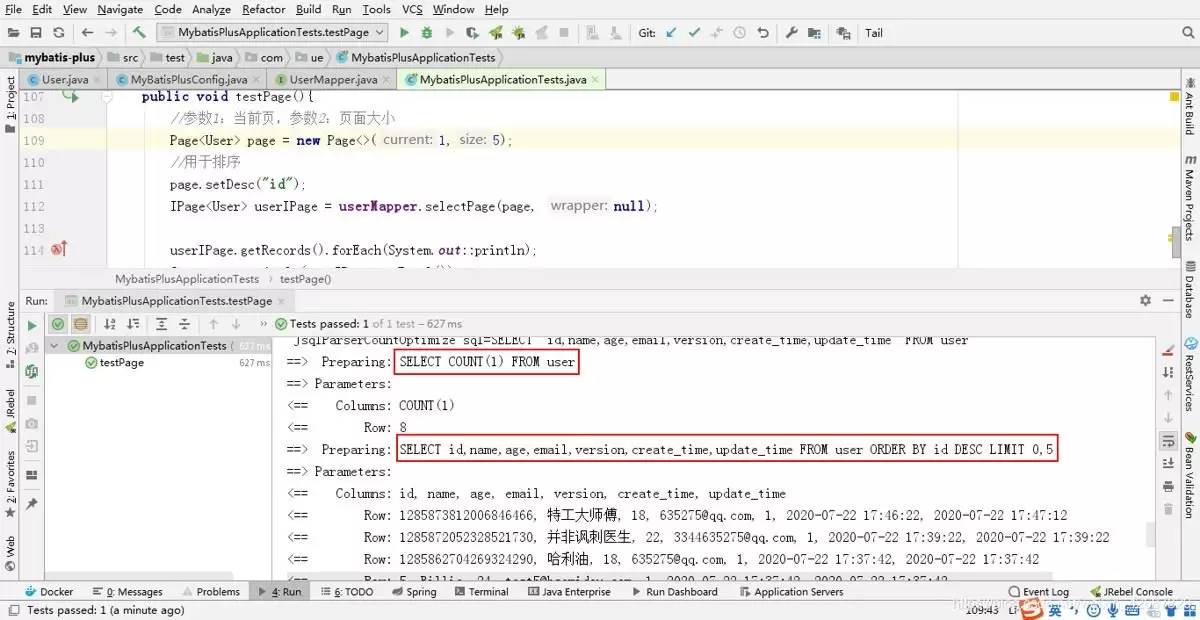Viewport: 1200px width, 620px height.
Task: Click the print icon in console sidebar
Action: pos(1168,485)
